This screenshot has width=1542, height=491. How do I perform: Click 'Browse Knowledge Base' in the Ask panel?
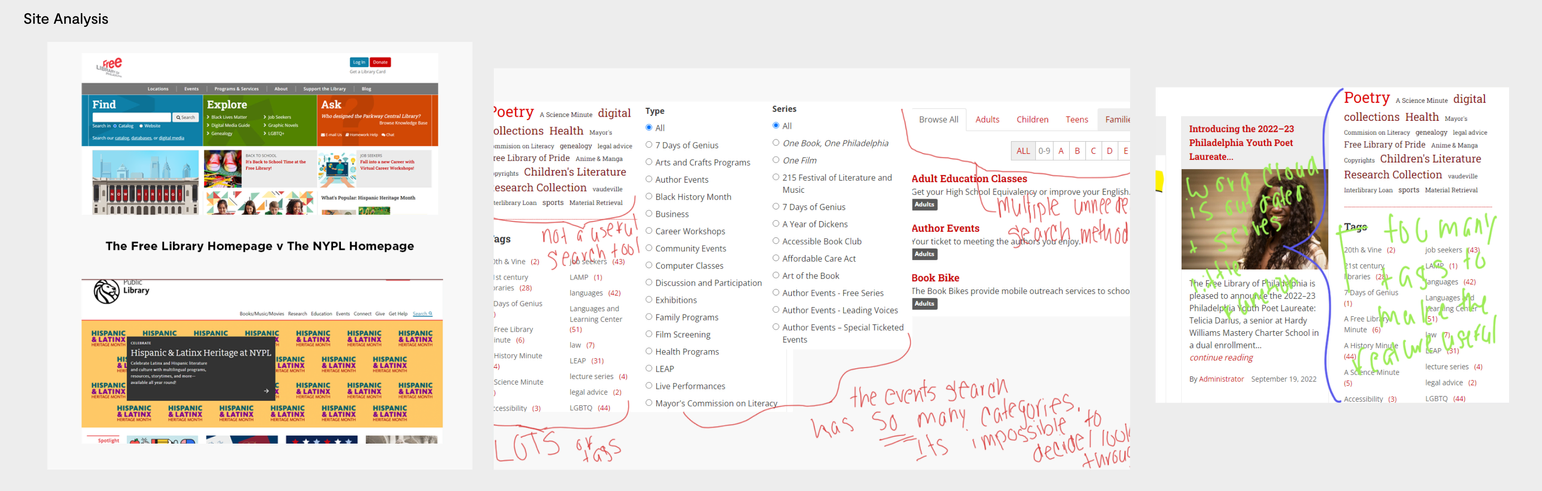tap(403, 123)
